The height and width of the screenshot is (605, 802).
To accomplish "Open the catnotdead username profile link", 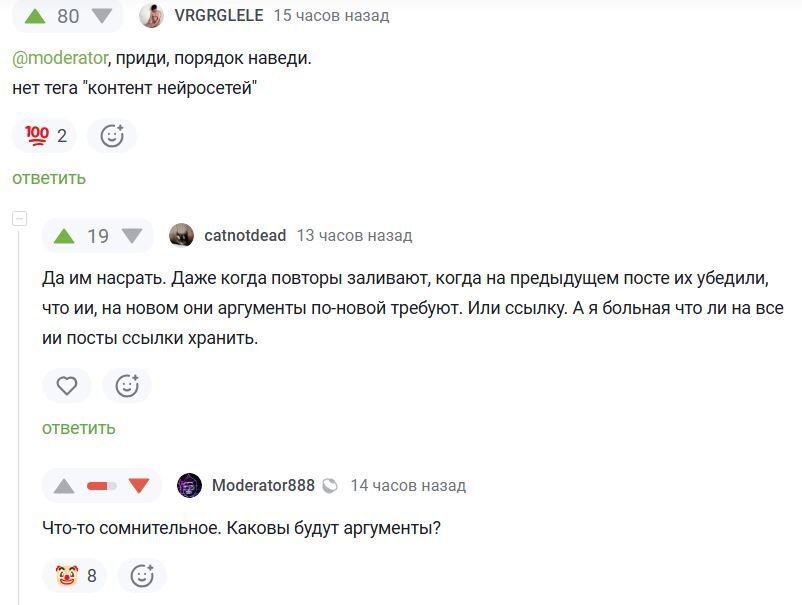I will (x=245, y=236).
